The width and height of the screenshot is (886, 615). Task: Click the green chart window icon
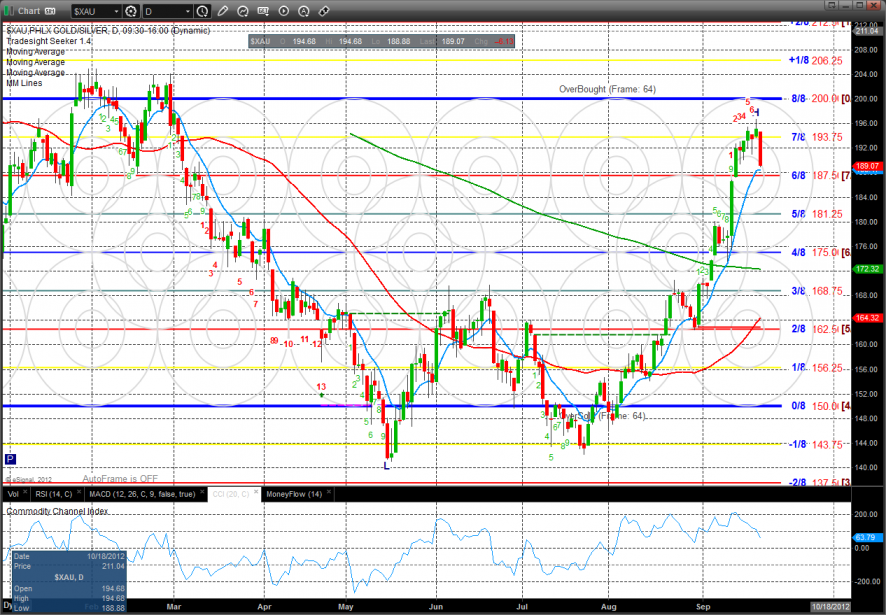(x=8, y=10)
